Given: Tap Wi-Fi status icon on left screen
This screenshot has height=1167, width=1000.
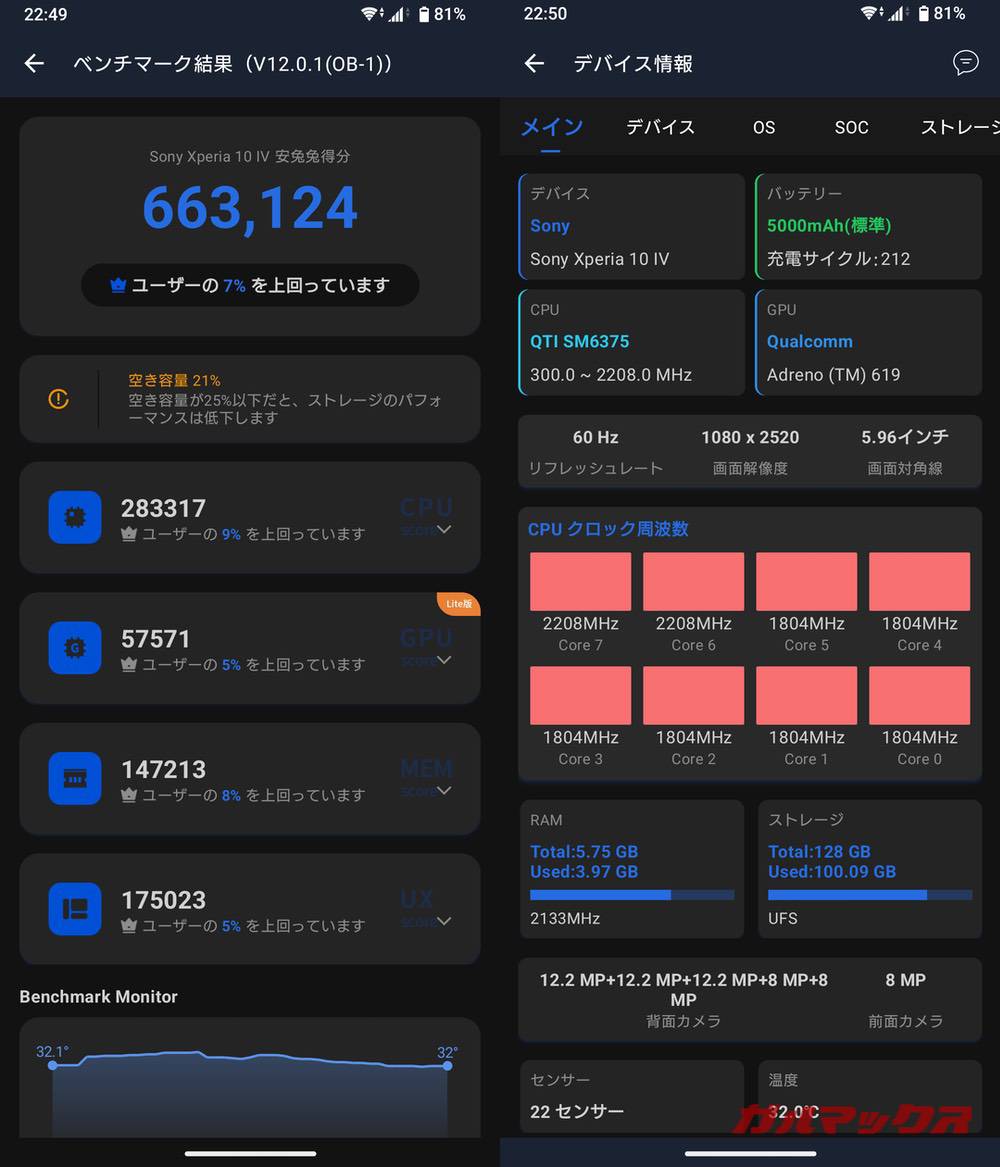Looking at the screenshot, I should point(371,14).
